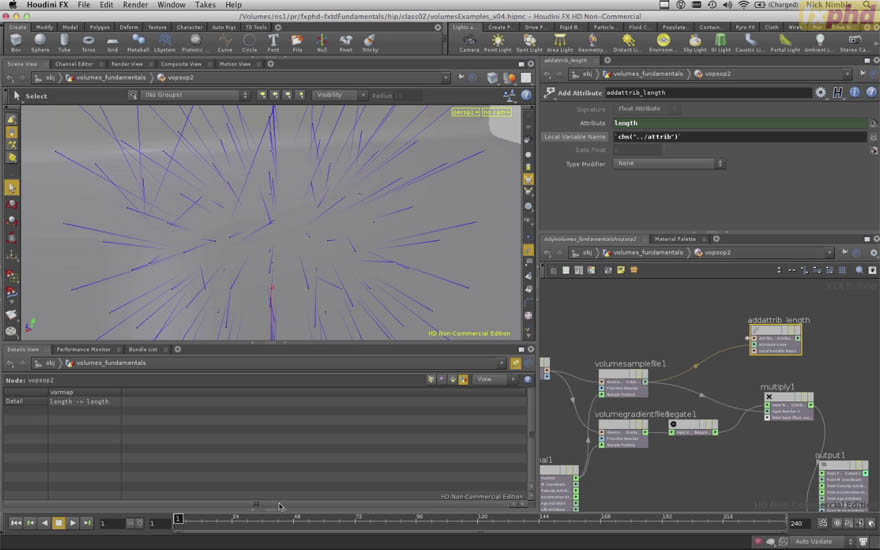This screenshot has height=550, width=880.
Task: Select the Portal Light shelf tool
Action: point(785,42)
